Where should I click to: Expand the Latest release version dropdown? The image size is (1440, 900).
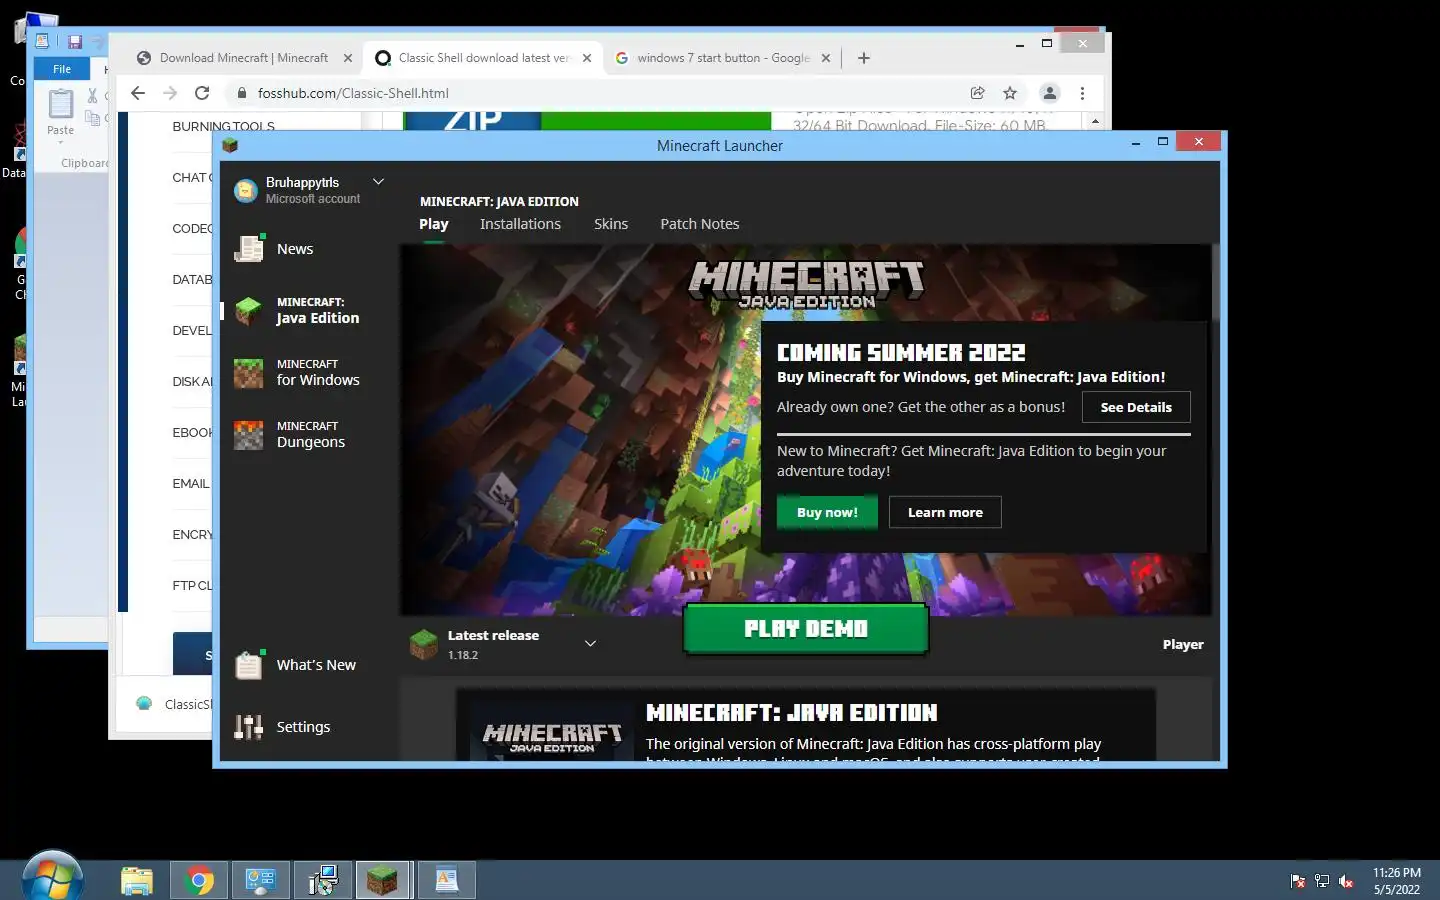coord(590,644)
